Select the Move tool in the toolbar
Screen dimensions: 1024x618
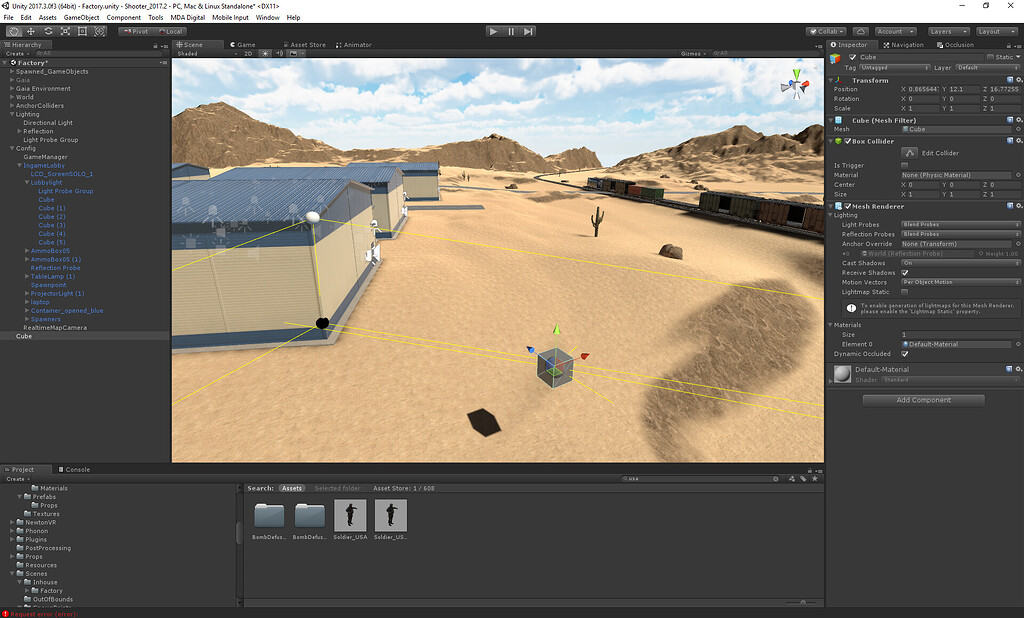(x=30, y=31)
